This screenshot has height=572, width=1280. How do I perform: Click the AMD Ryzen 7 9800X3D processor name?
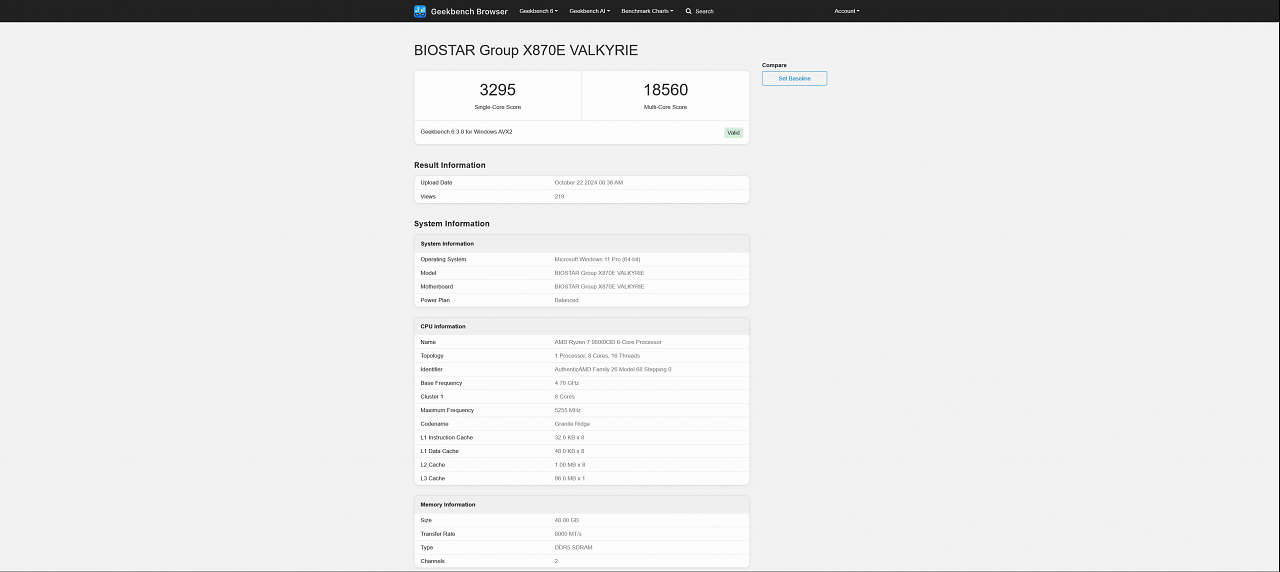tap(608, 342)
